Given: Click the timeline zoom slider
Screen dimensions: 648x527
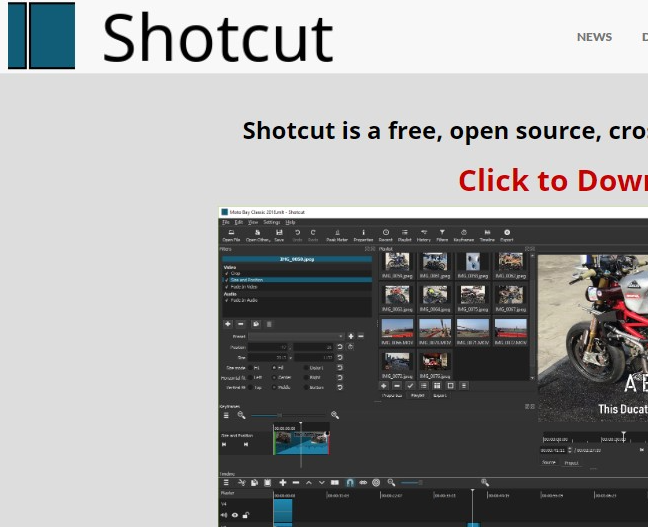Looking at the screenshot, I should 411,482.
